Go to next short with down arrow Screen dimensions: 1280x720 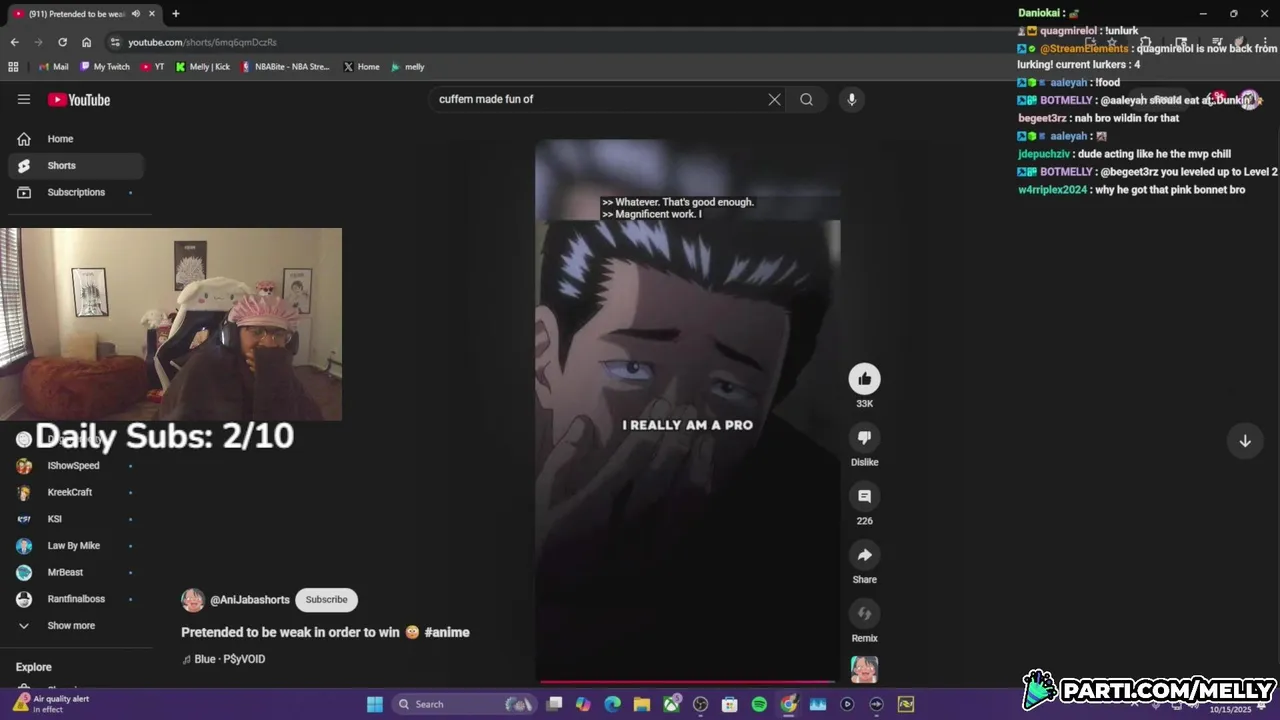pyautogui.click(x=1245, y=441)
